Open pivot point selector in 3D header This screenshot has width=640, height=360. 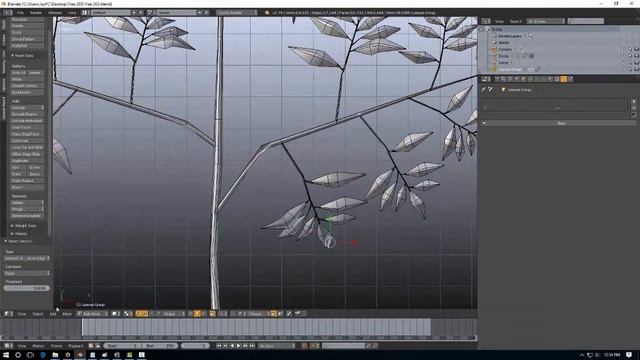point(128,314)
